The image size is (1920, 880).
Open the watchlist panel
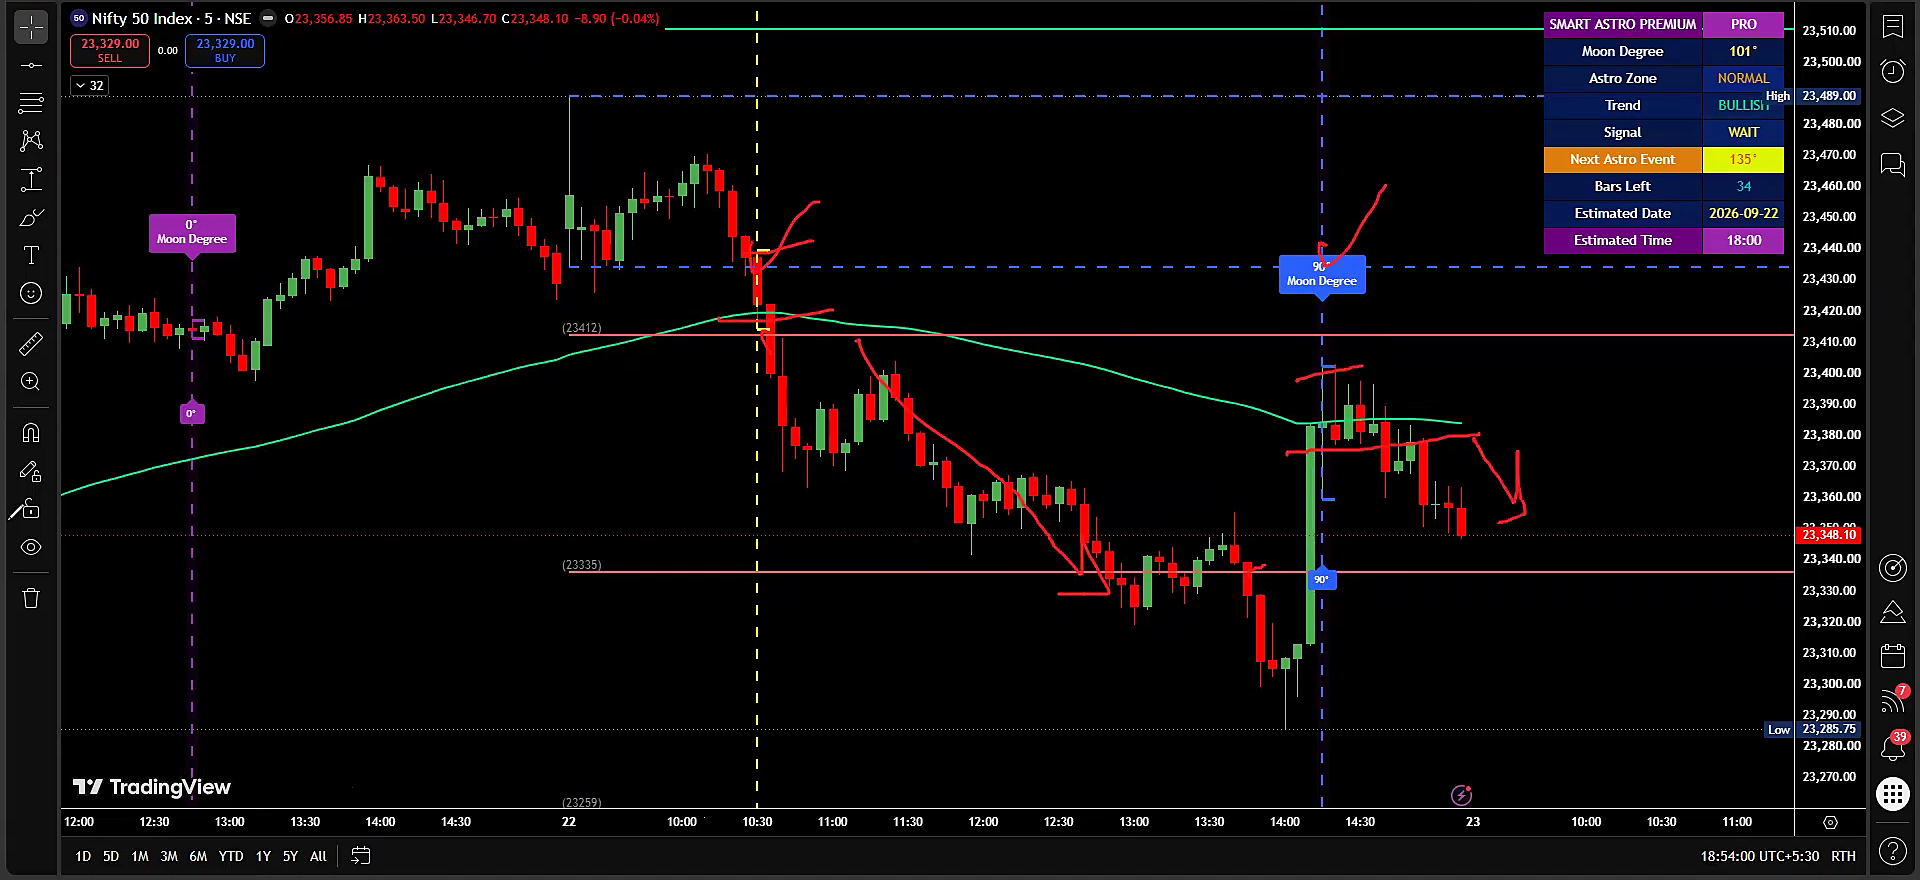click(1892, 27)
